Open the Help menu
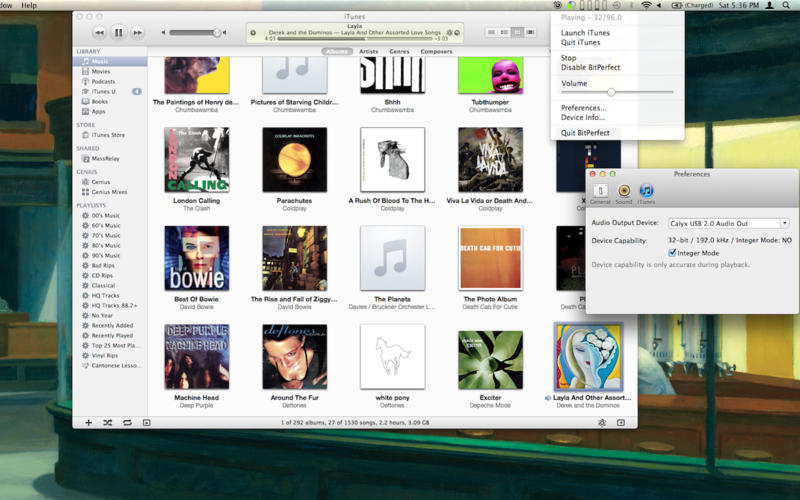The width and height of the screenshot is (800, 500). [29, 6]
